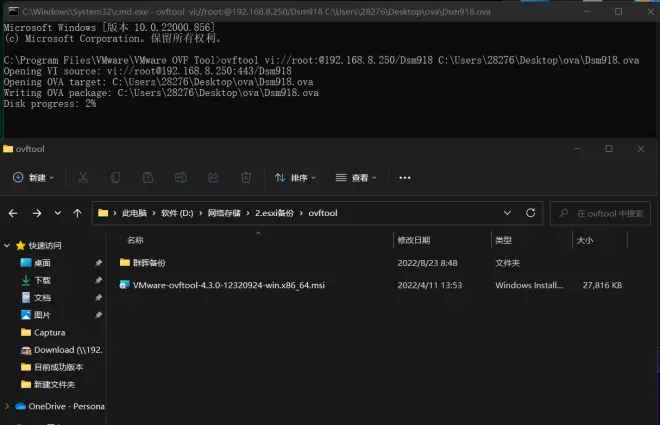Refresh the ovftool folder view
Viewport: 660px width, 425px height.
pyautogui.click(x=530, y=213)
